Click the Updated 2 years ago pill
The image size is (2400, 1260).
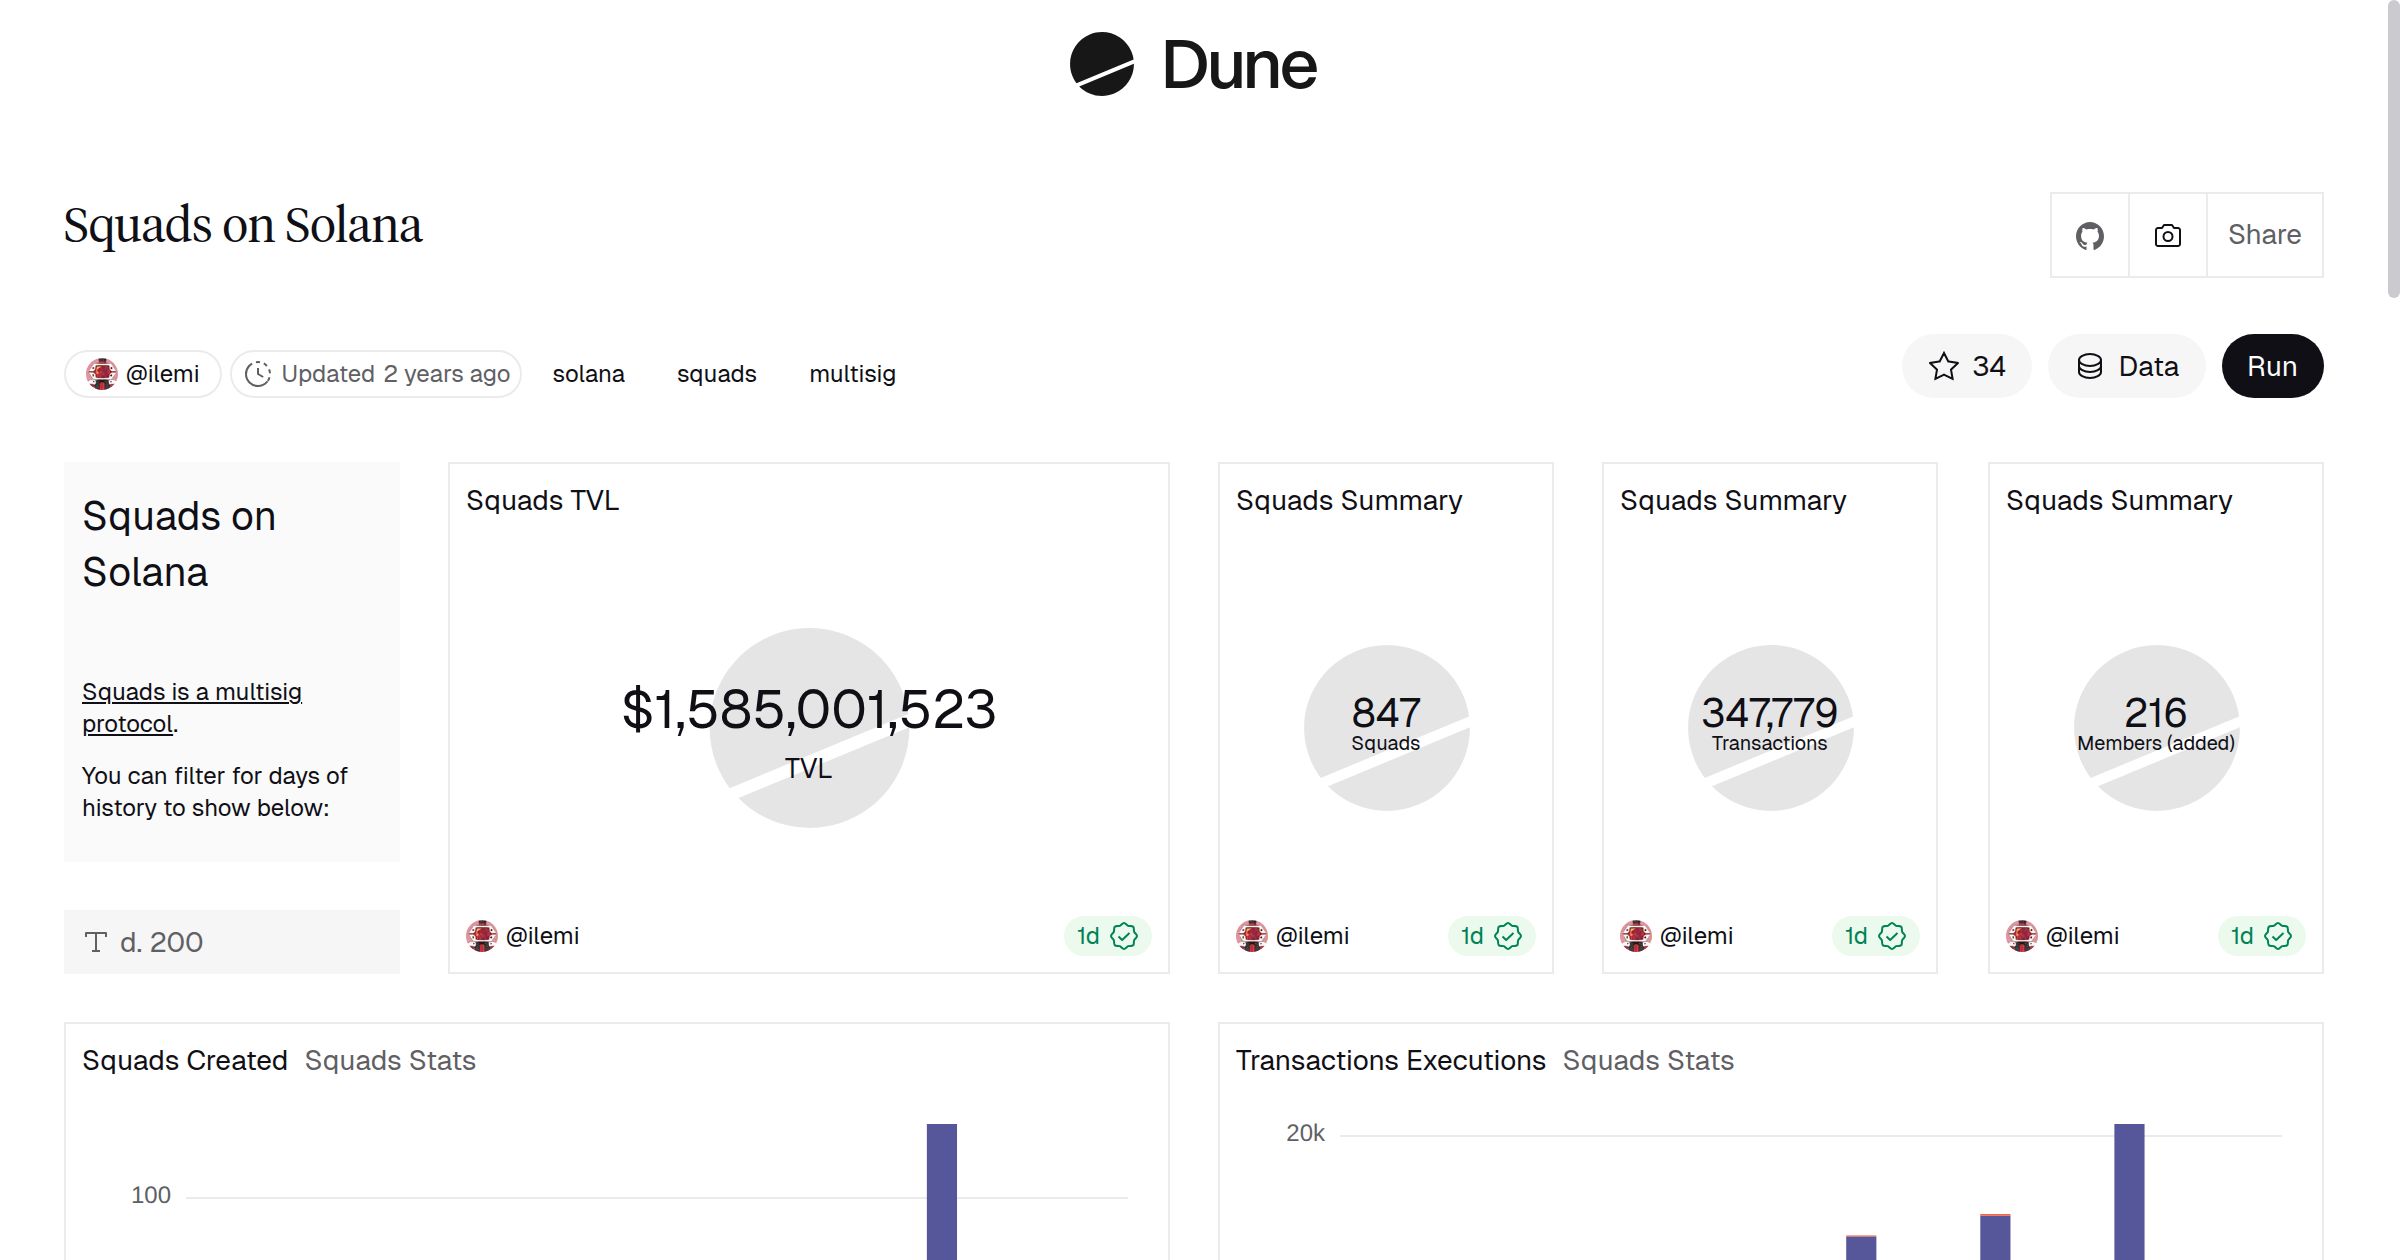pyautogui.click(x=376, y=374)
